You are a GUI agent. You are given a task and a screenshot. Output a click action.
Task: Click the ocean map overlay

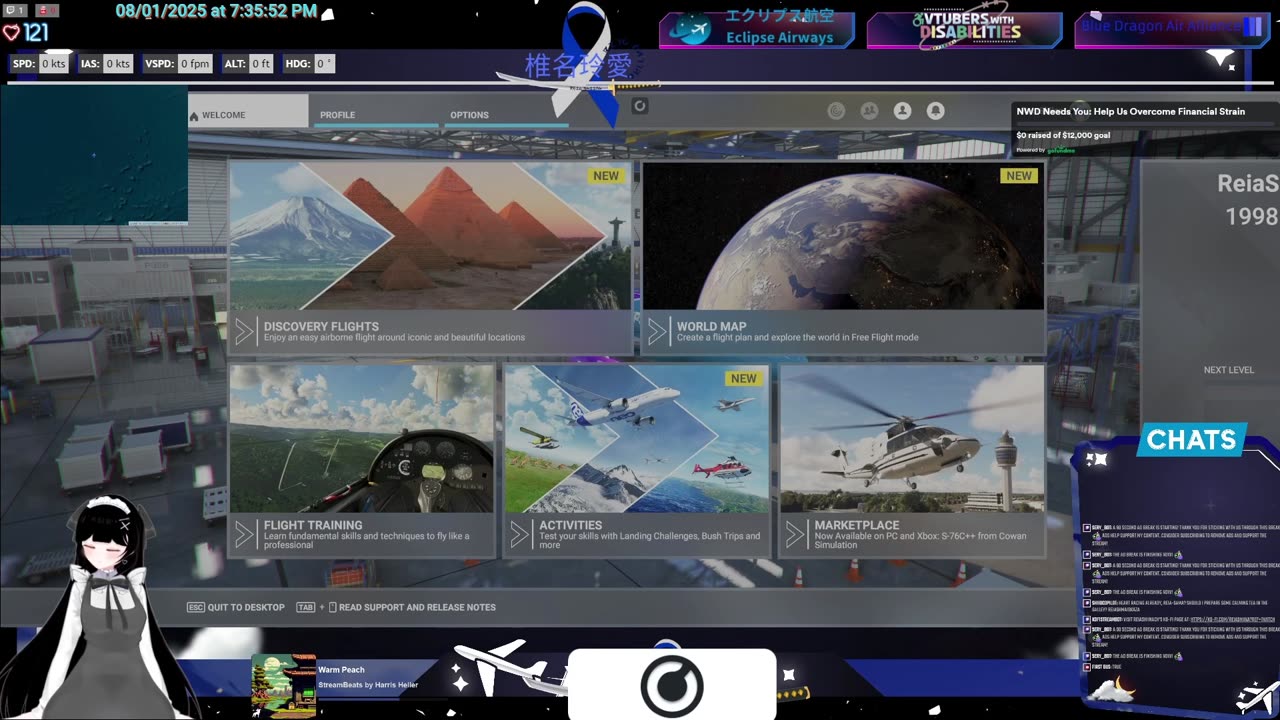(x=94, y=155)
